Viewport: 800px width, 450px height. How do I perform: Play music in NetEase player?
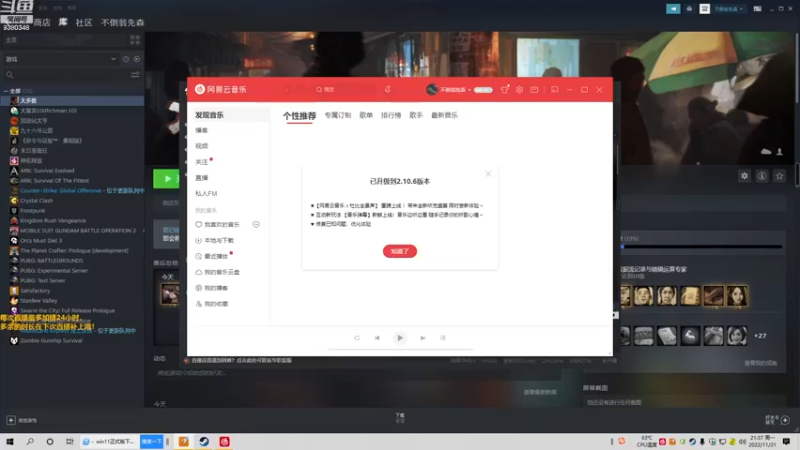tap(400, 338)
